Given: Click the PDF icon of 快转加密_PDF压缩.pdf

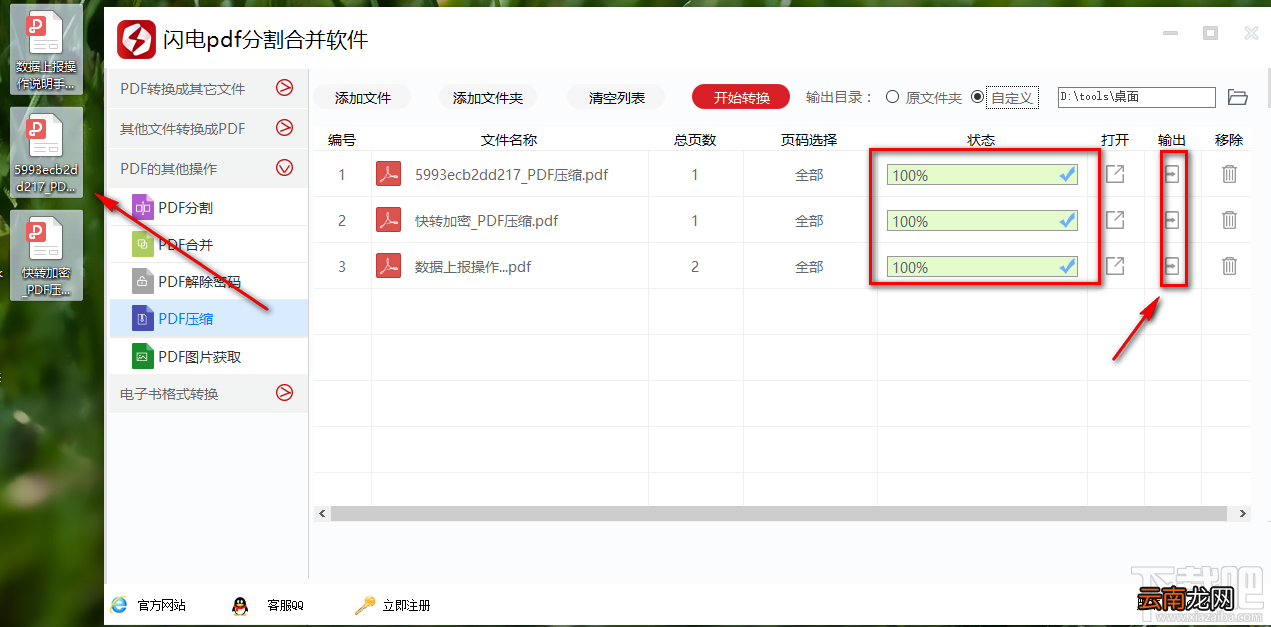Looking at the screenshot, I should (388, 220).
